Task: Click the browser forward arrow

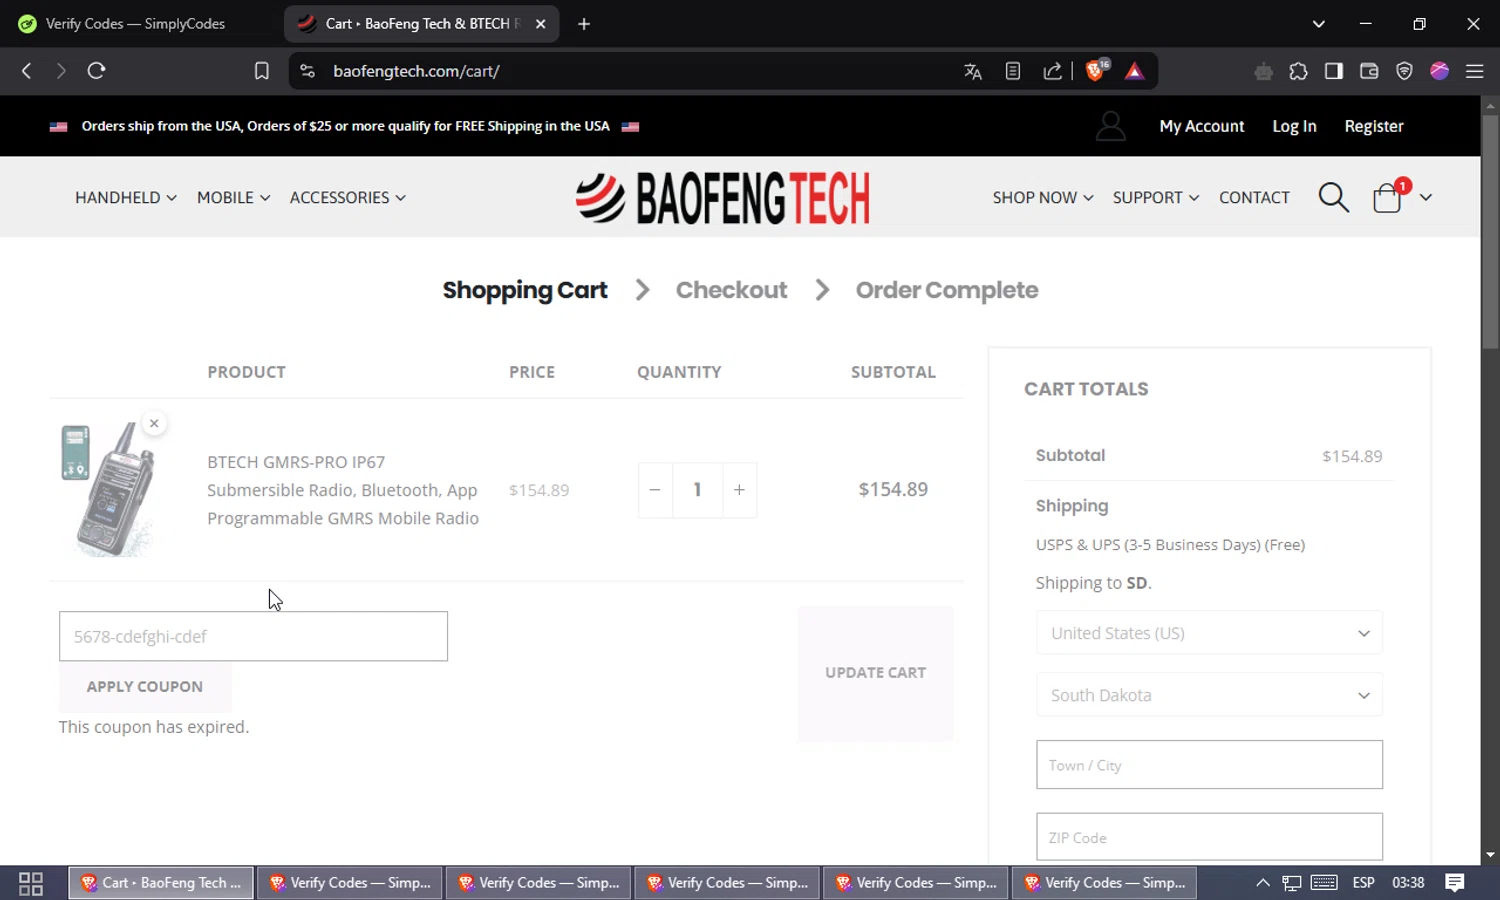Action: 61,71
